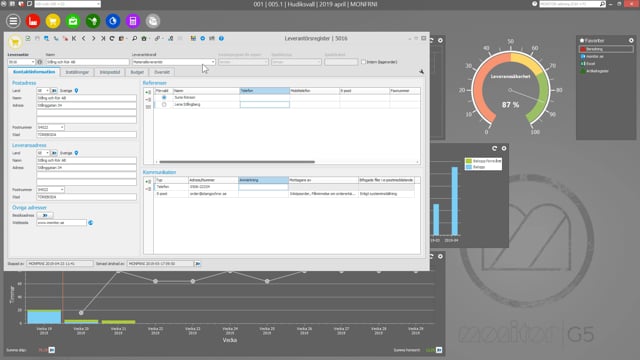Click Postadress Adress field
Viewport: 640px width, 360px height.
click(x=87, y=105)
